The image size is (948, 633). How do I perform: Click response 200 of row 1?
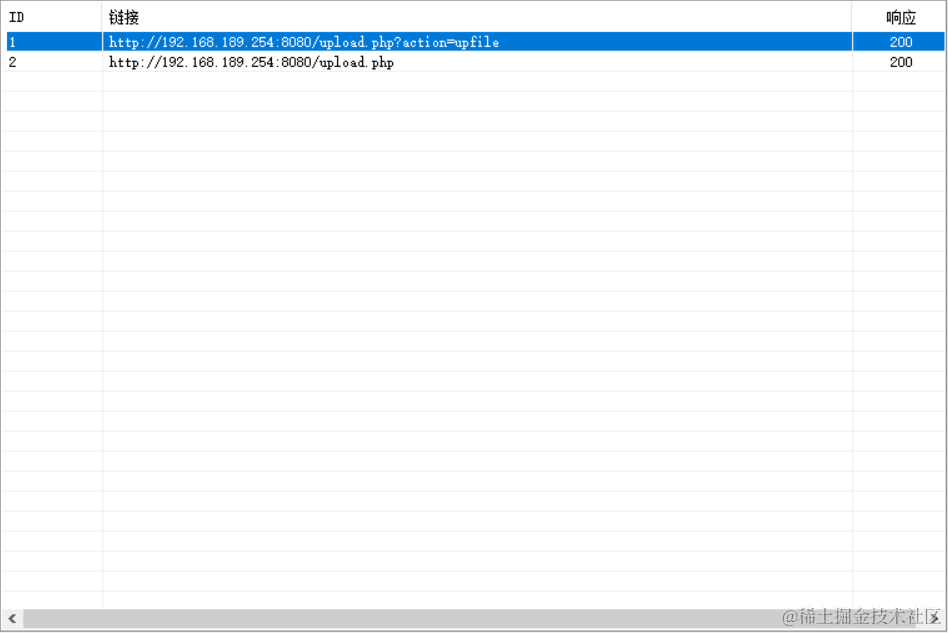901,42
